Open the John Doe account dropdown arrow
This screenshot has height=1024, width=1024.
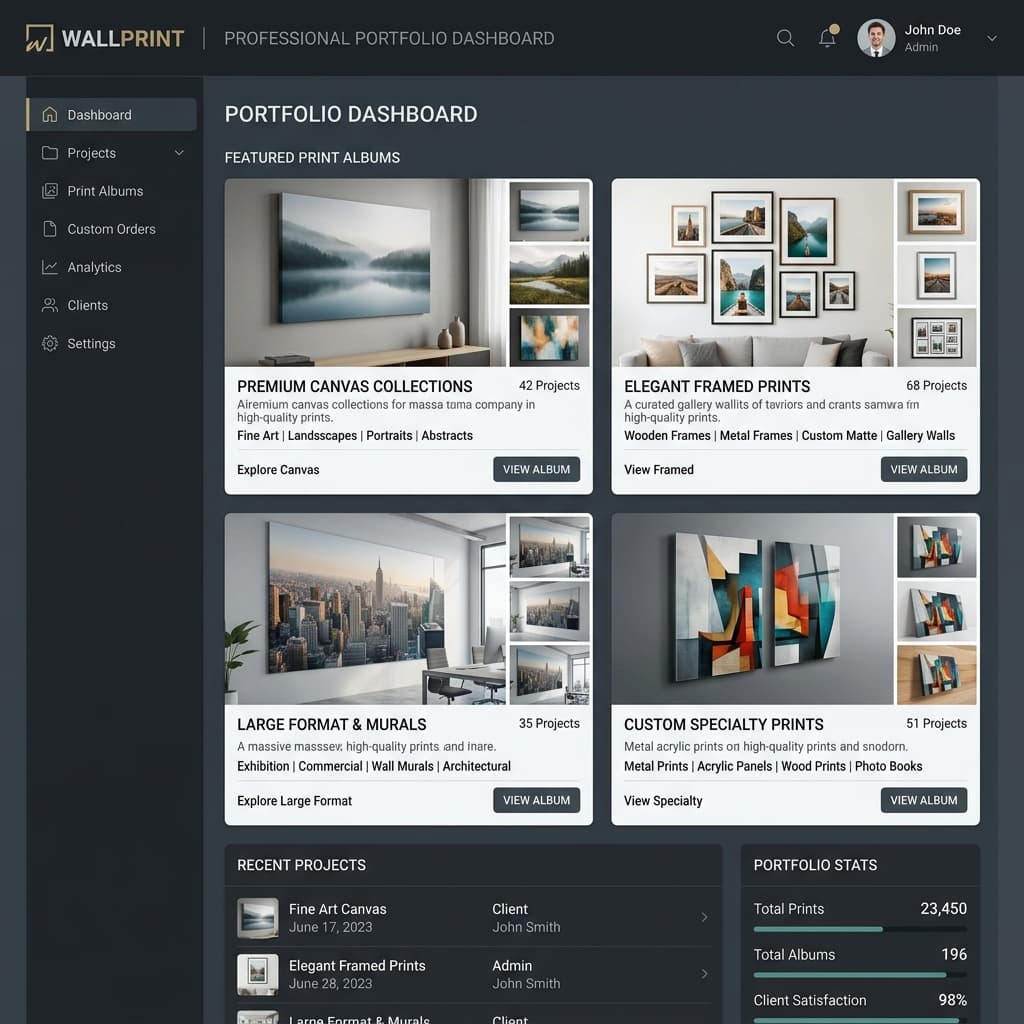[992, 38]
